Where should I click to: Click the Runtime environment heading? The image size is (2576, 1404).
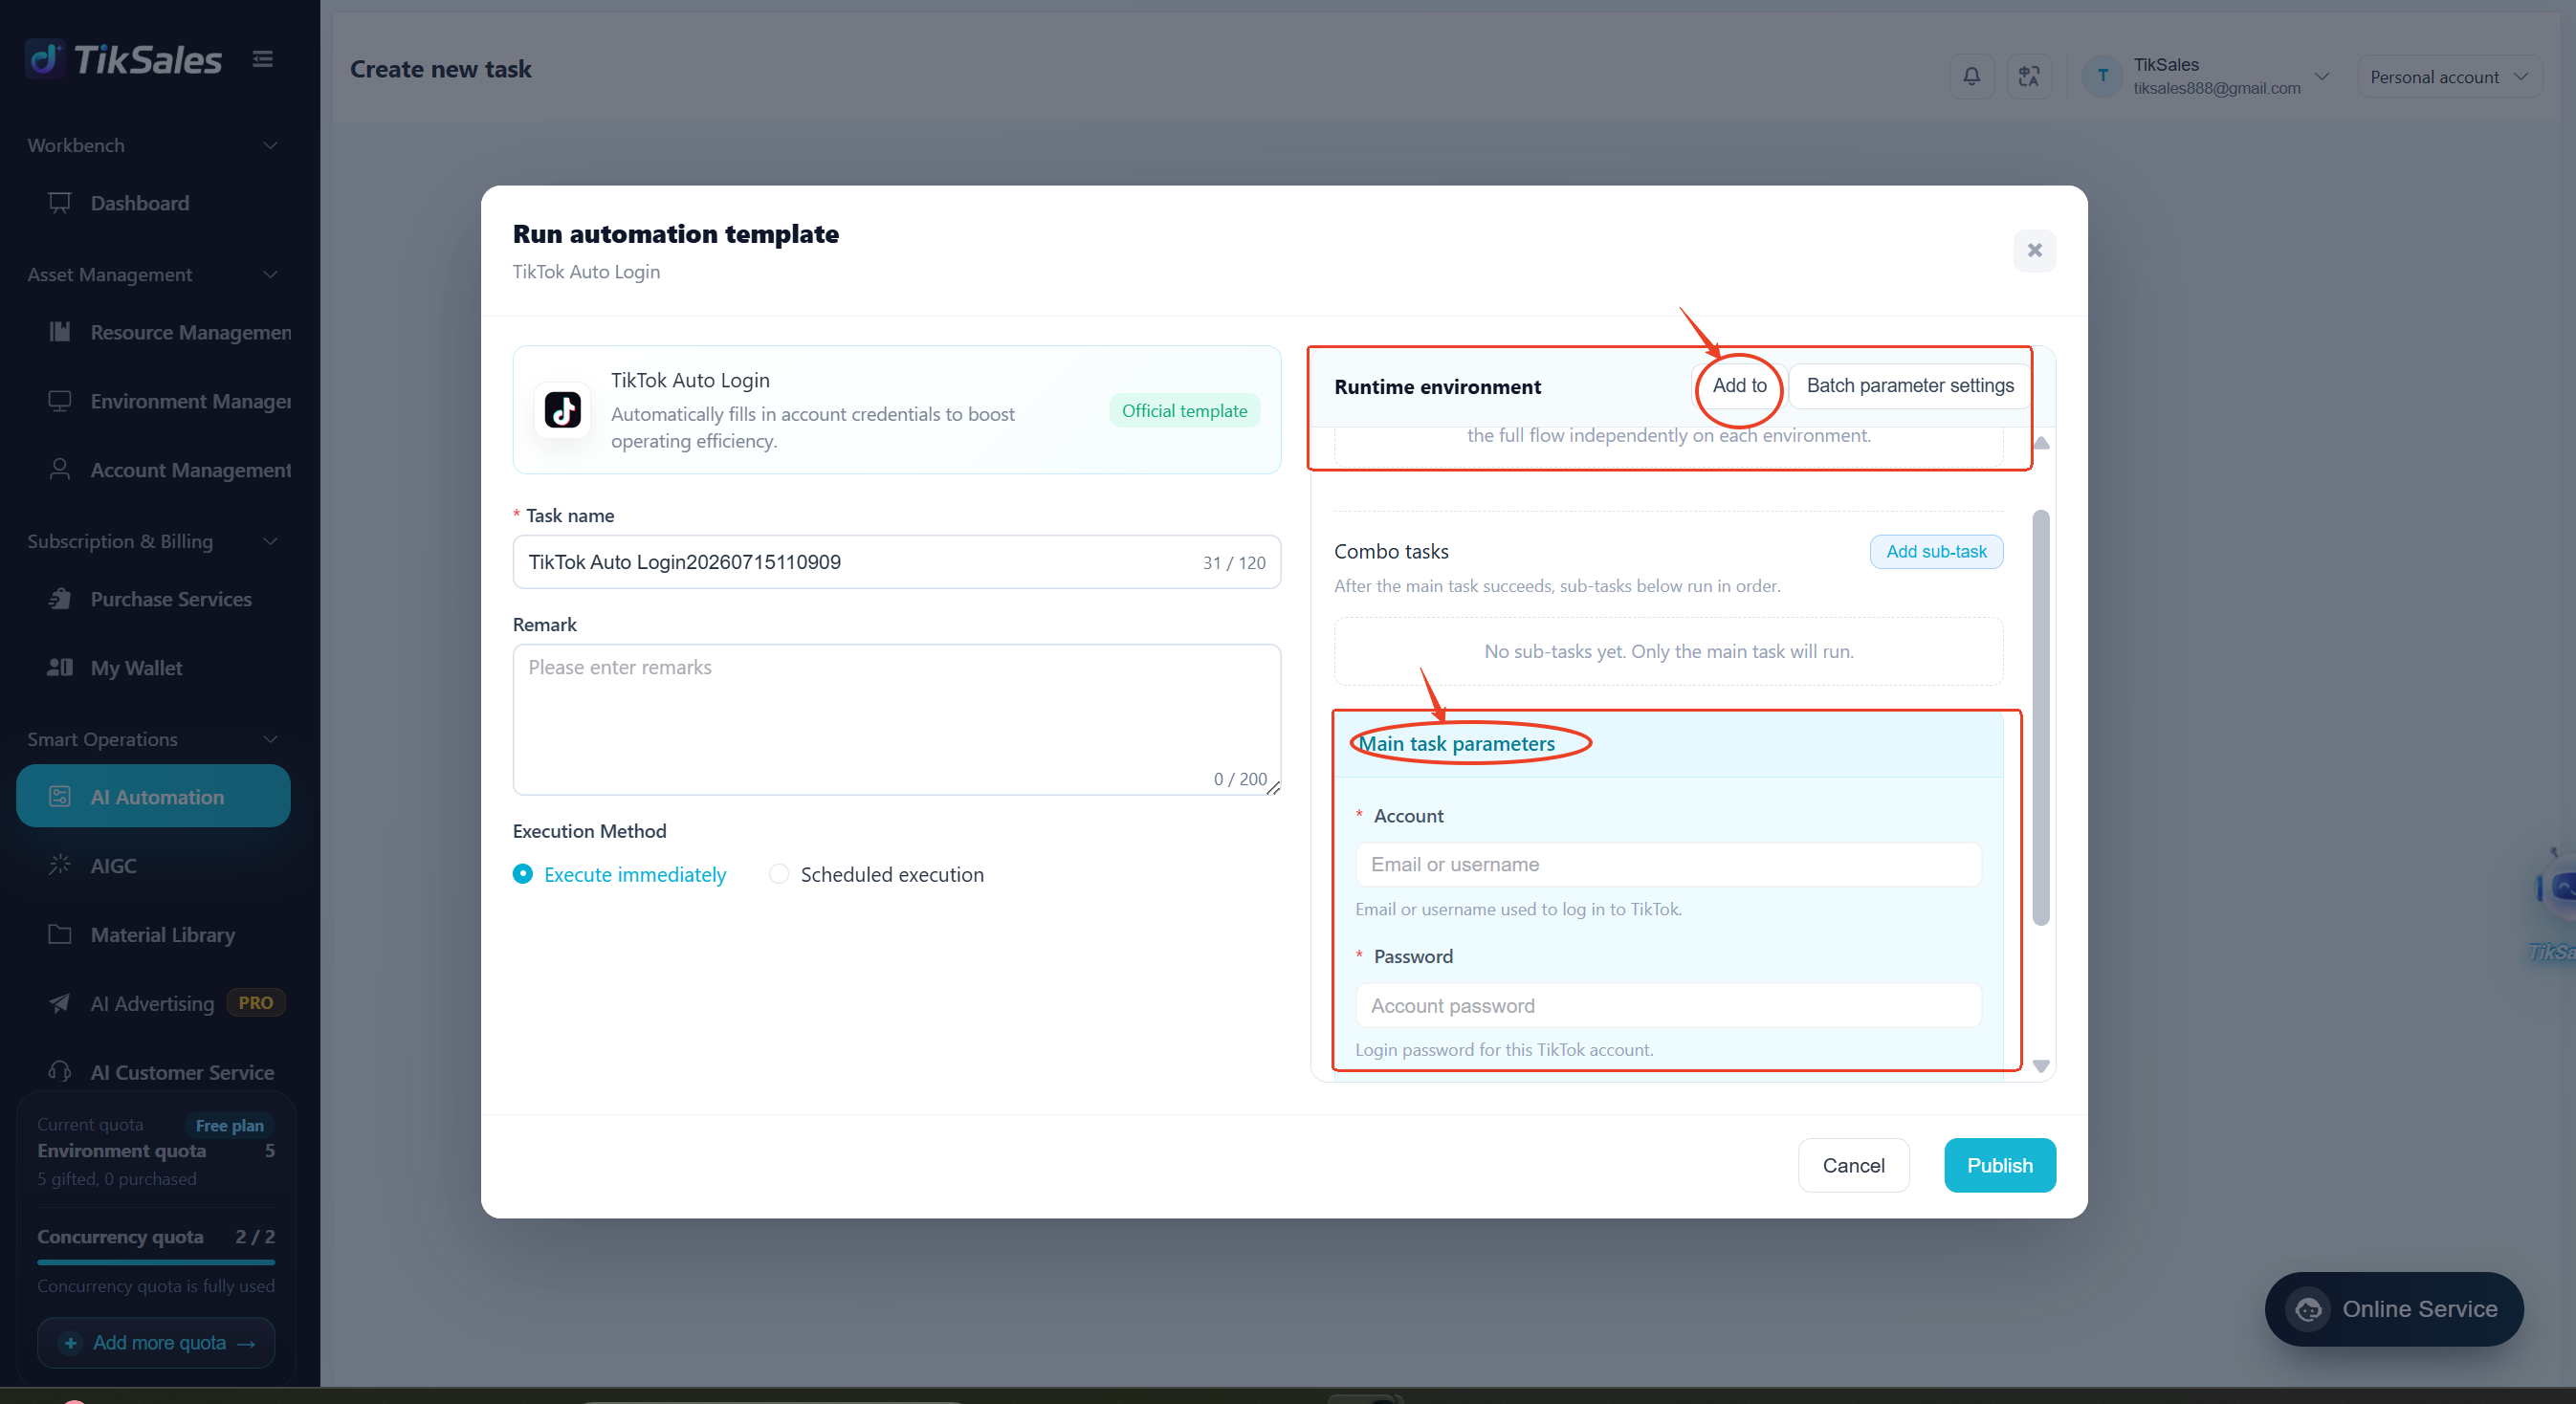(x=1437, y=387)
